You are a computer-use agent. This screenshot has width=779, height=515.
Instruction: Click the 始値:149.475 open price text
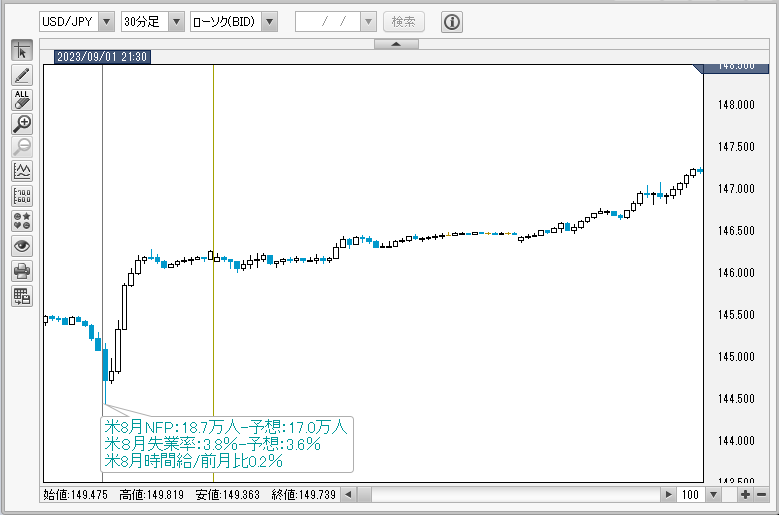(x=76, y=495)
